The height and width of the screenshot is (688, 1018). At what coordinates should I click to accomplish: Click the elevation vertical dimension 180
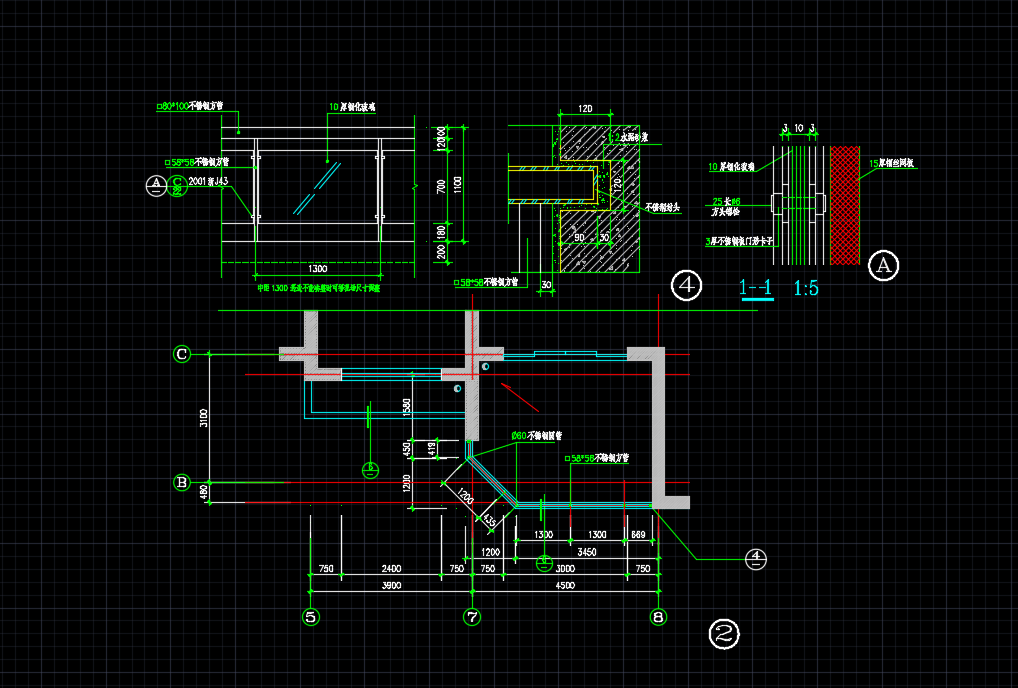click(441, 232)
